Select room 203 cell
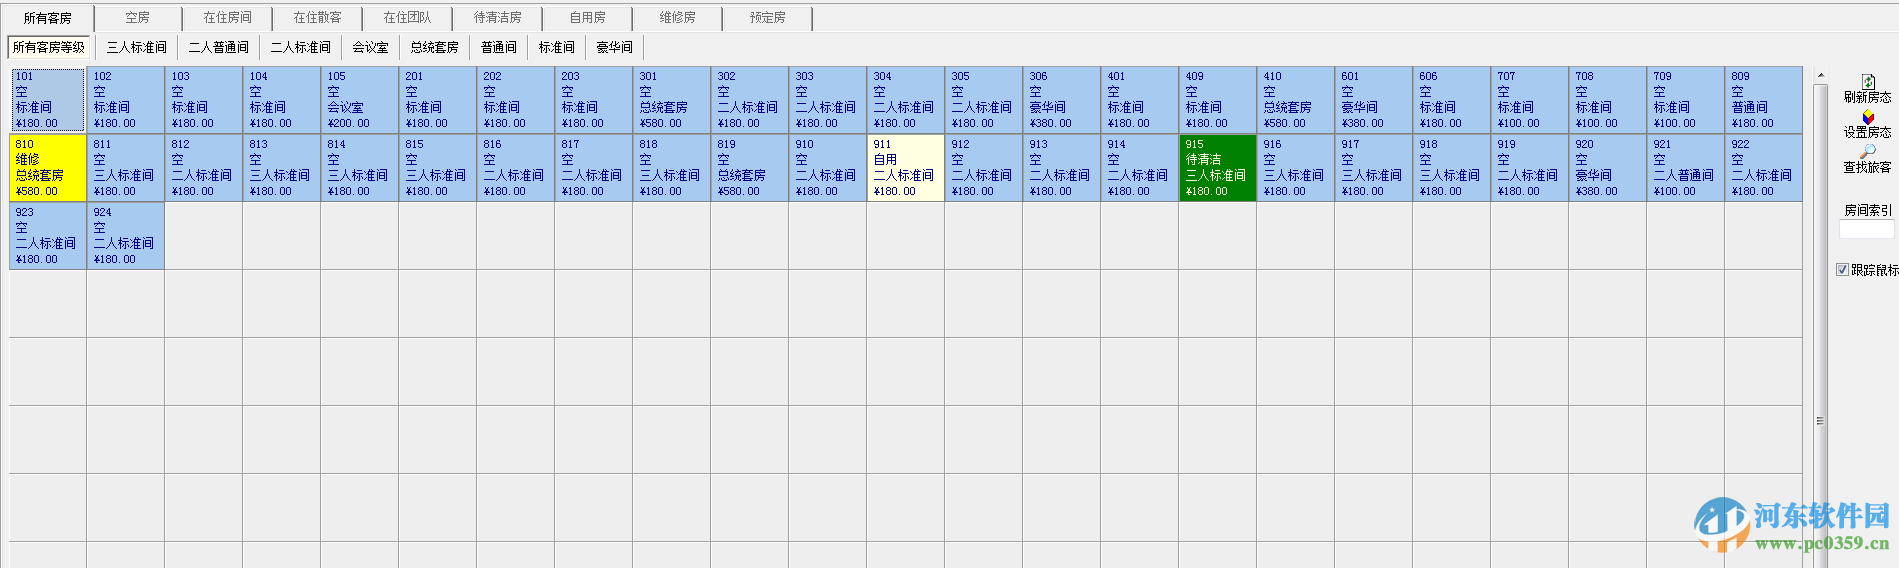Image resolution: width=1899 pixels, height=568 pixels. click(x=594, y=100)
